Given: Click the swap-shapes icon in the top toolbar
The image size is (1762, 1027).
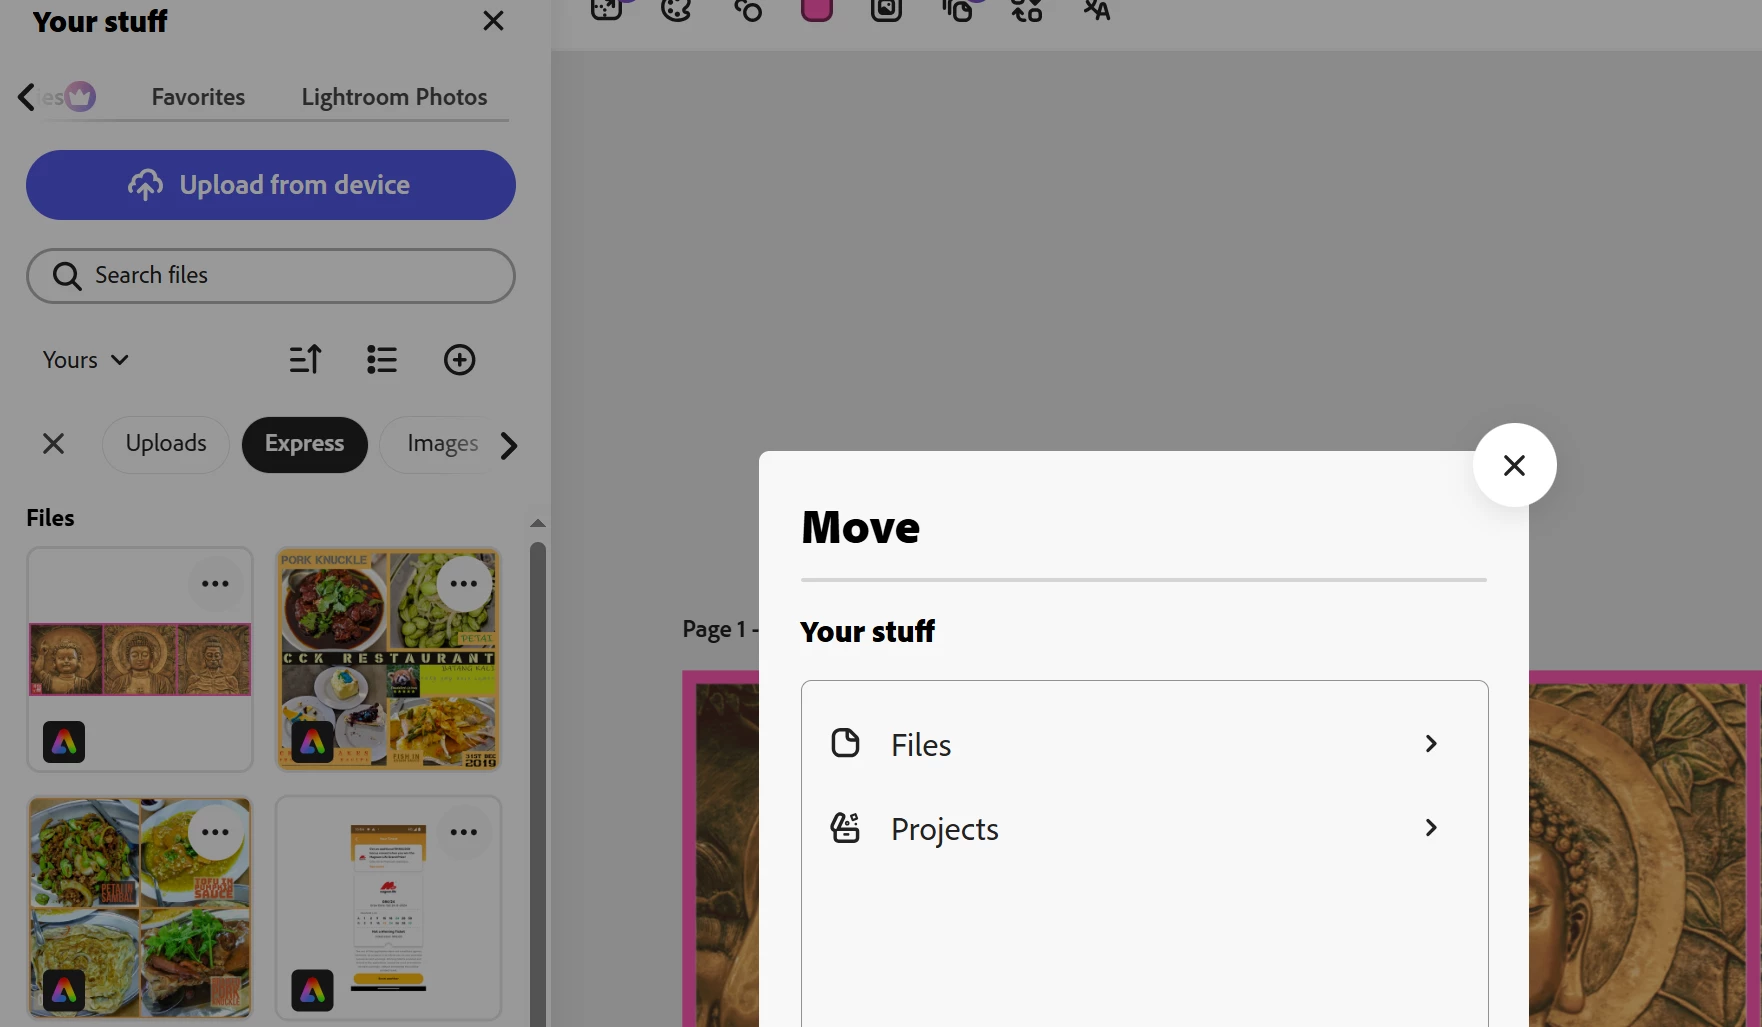Looking at the screenshot, I should pos(1027,10).
